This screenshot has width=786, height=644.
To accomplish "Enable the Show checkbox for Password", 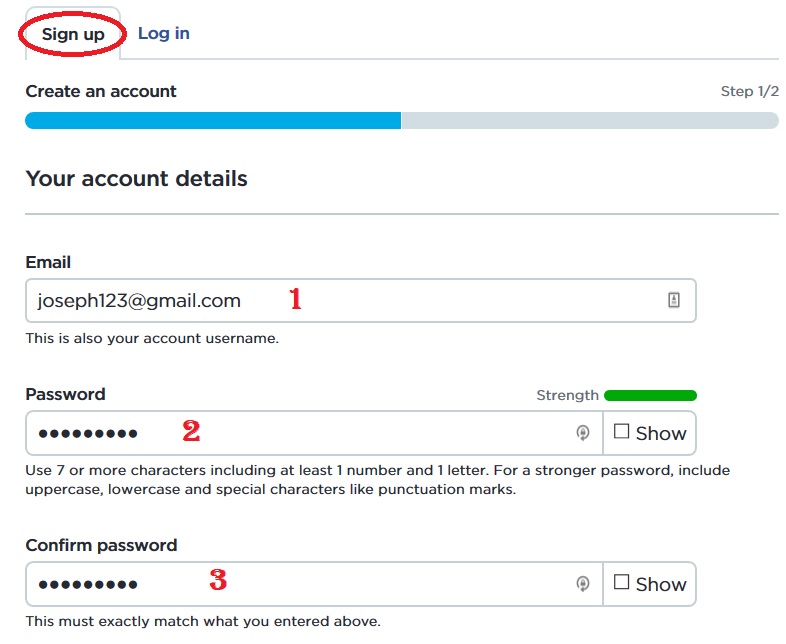I will click(622, 432).
